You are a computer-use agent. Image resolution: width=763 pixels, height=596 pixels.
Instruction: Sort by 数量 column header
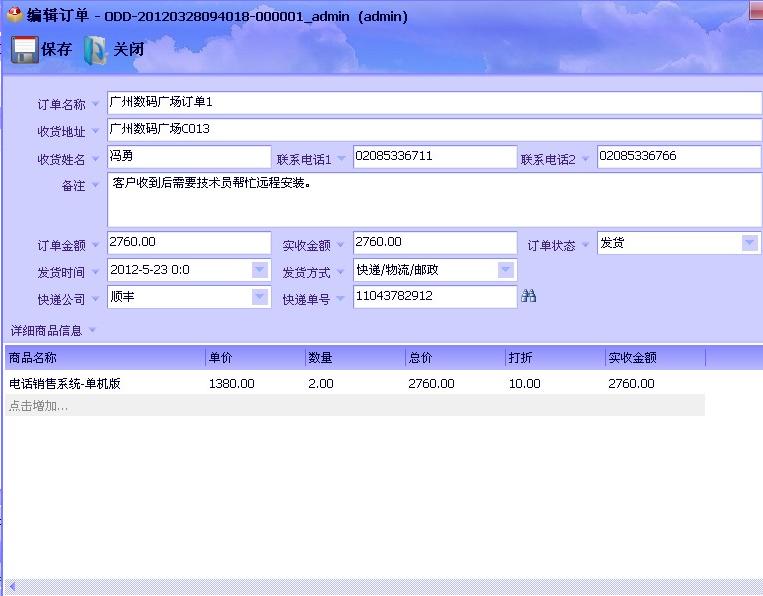pyautogui.click(x=355, y=358)
